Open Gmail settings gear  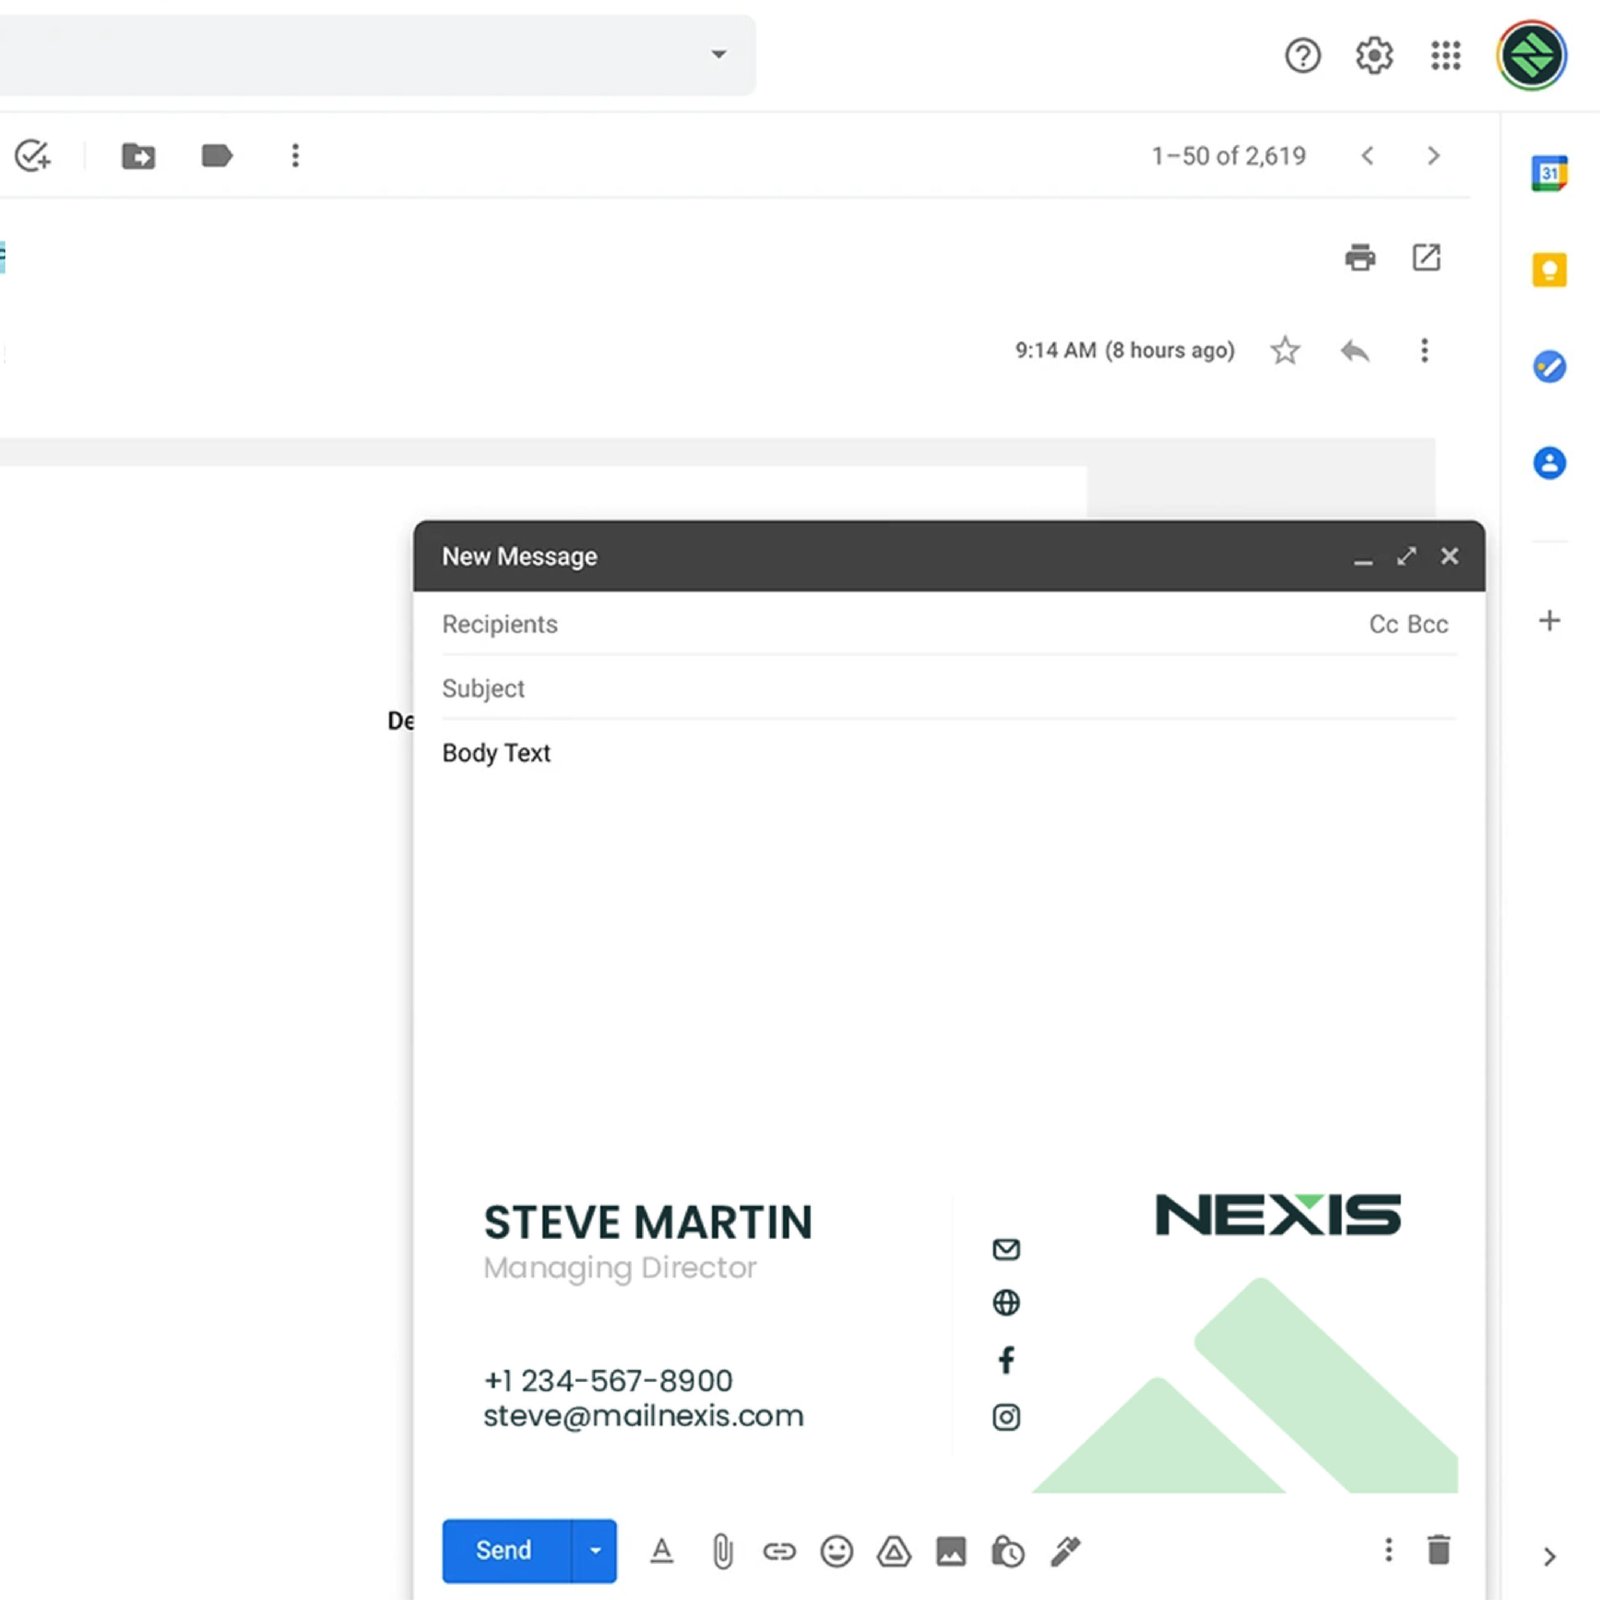(x=1374, y=56)
